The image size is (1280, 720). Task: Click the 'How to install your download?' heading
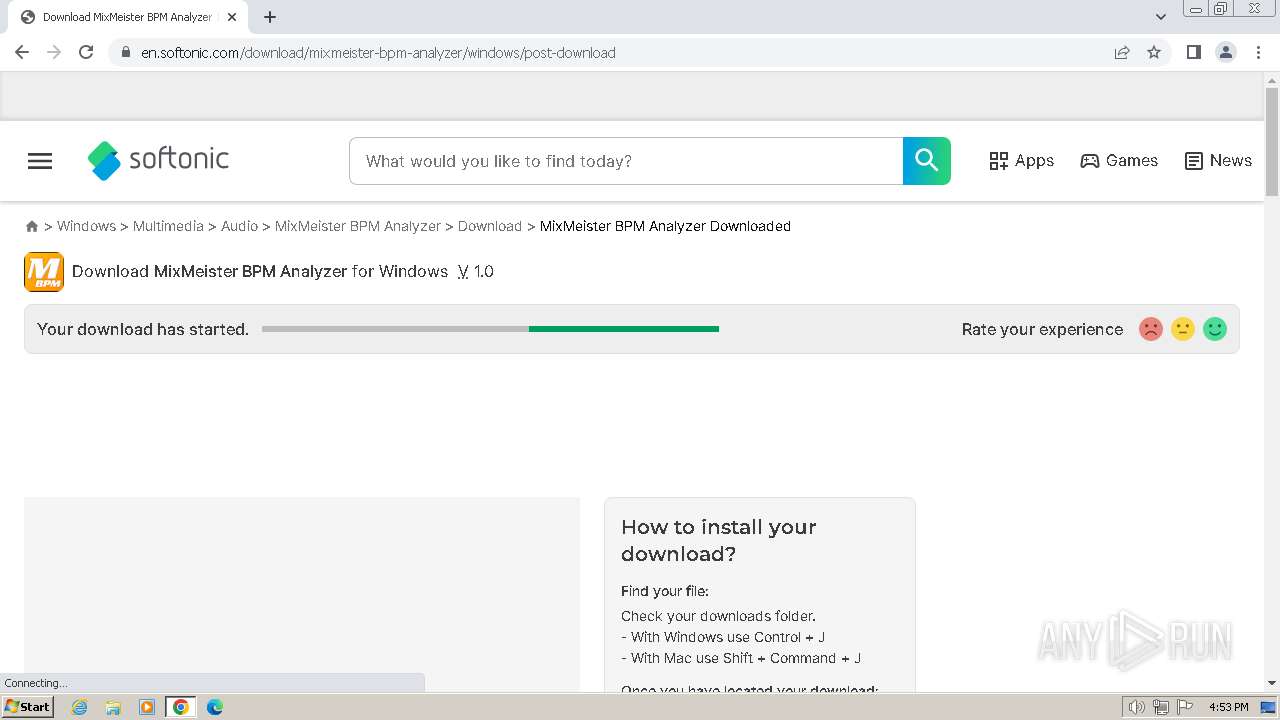719,540
